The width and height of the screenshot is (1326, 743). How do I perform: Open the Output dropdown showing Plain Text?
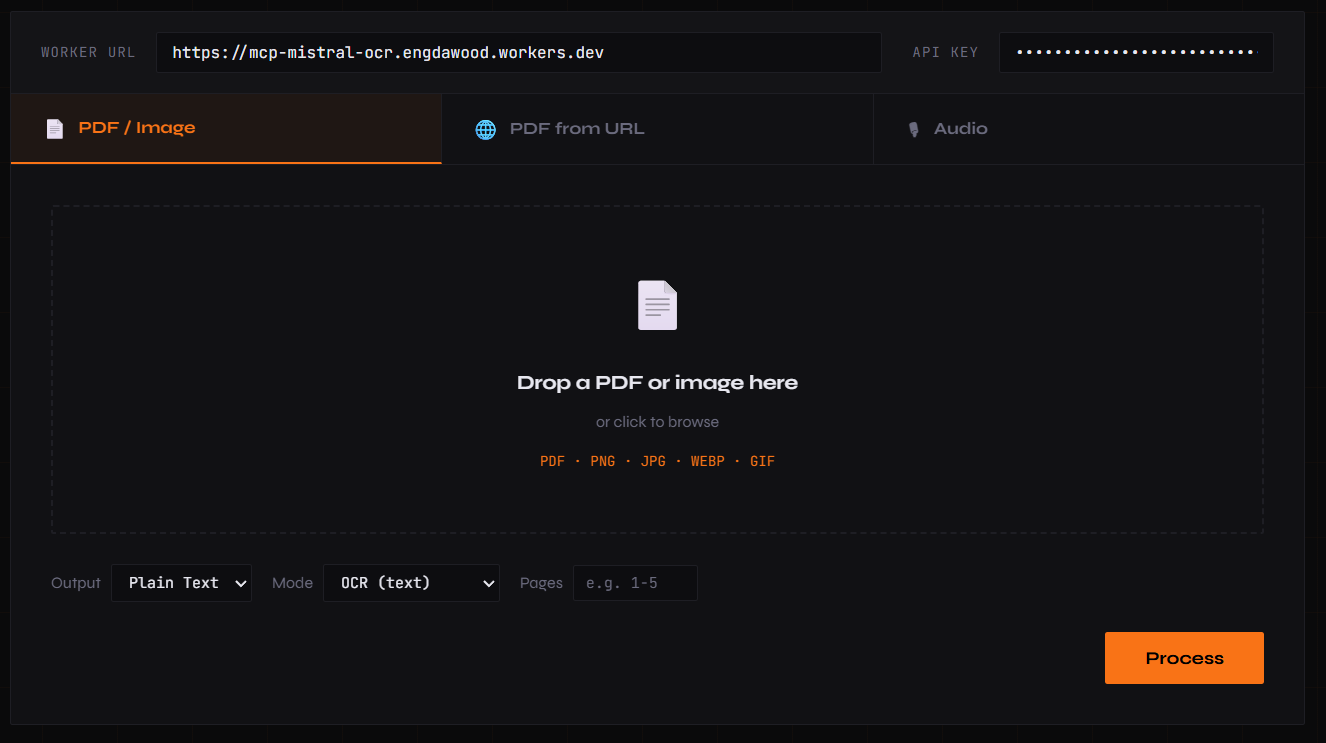coord(181,583)
